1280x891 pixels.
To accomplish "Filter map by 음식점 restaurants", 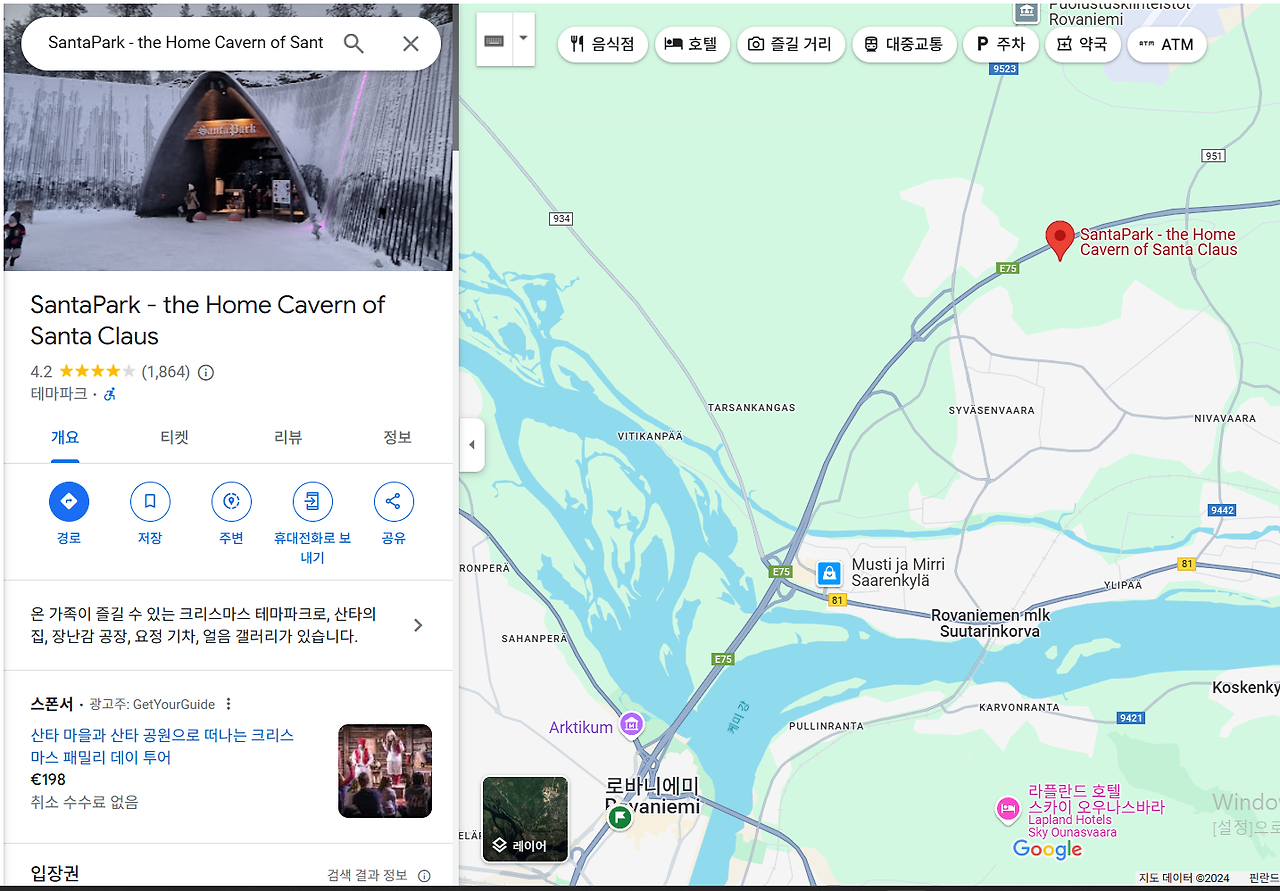I will [602, 44].
